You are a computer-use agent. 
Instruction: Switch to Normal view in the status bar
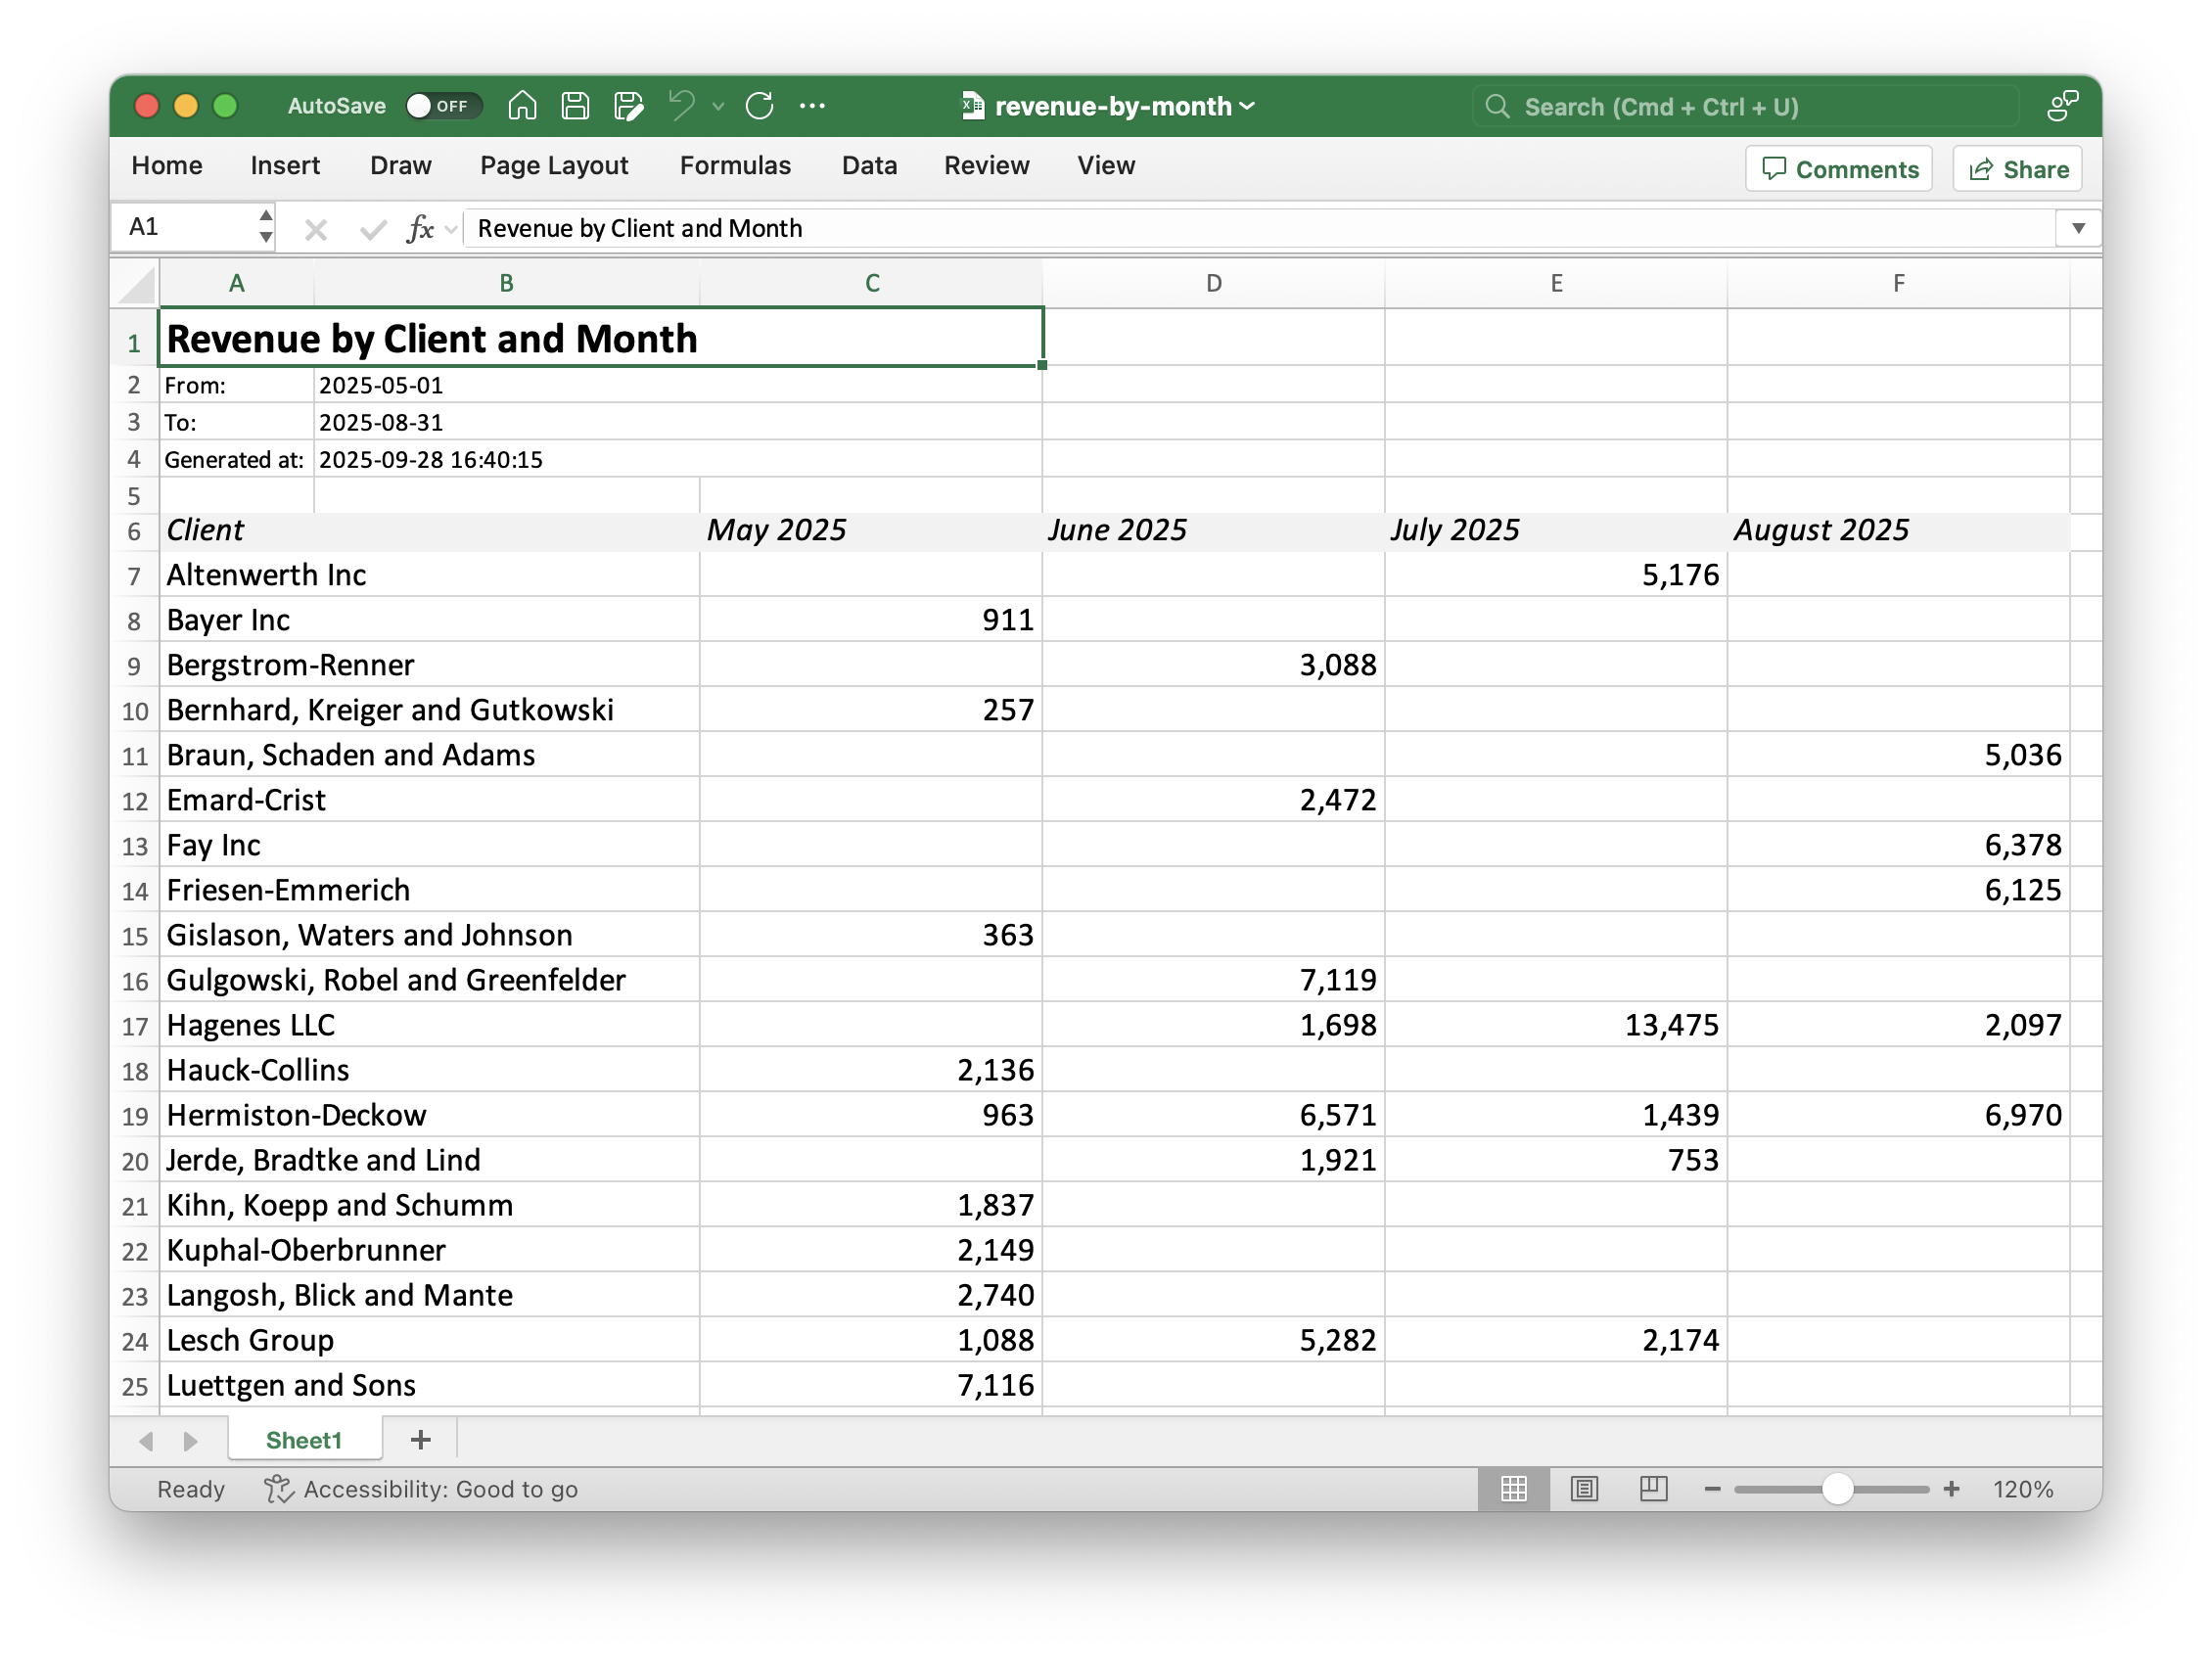(1513, 1489)
